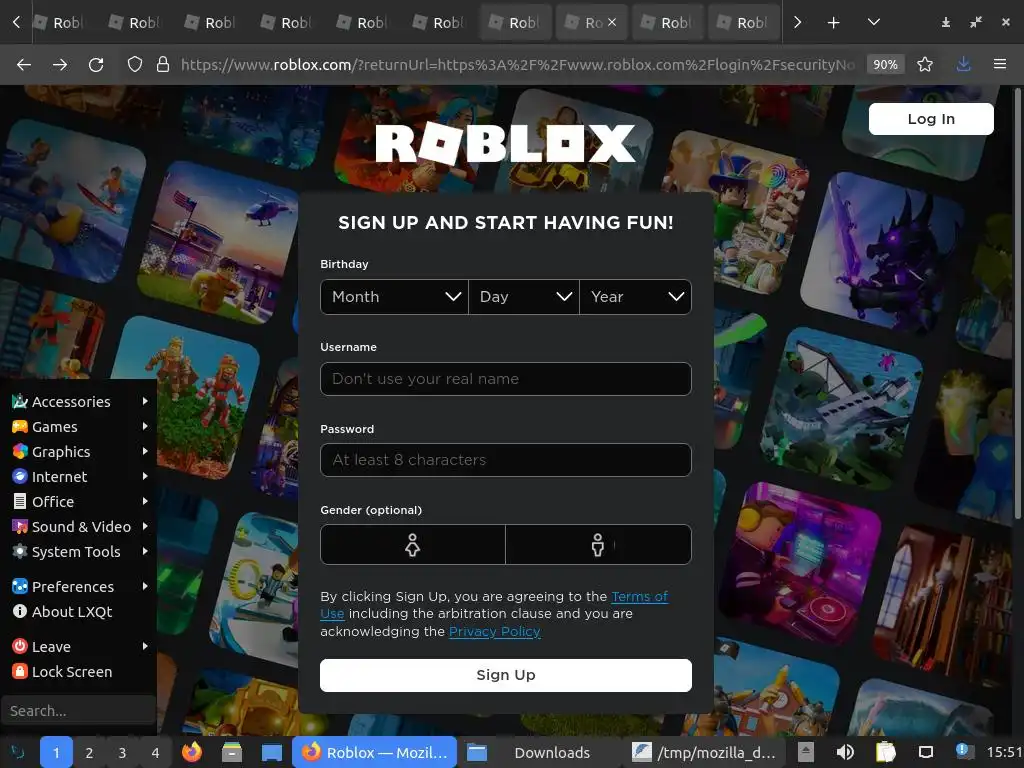The width and height of the screenshot is (1024, 768).
Task: Select male gender icon option
Action: click(x=598, y=545)
